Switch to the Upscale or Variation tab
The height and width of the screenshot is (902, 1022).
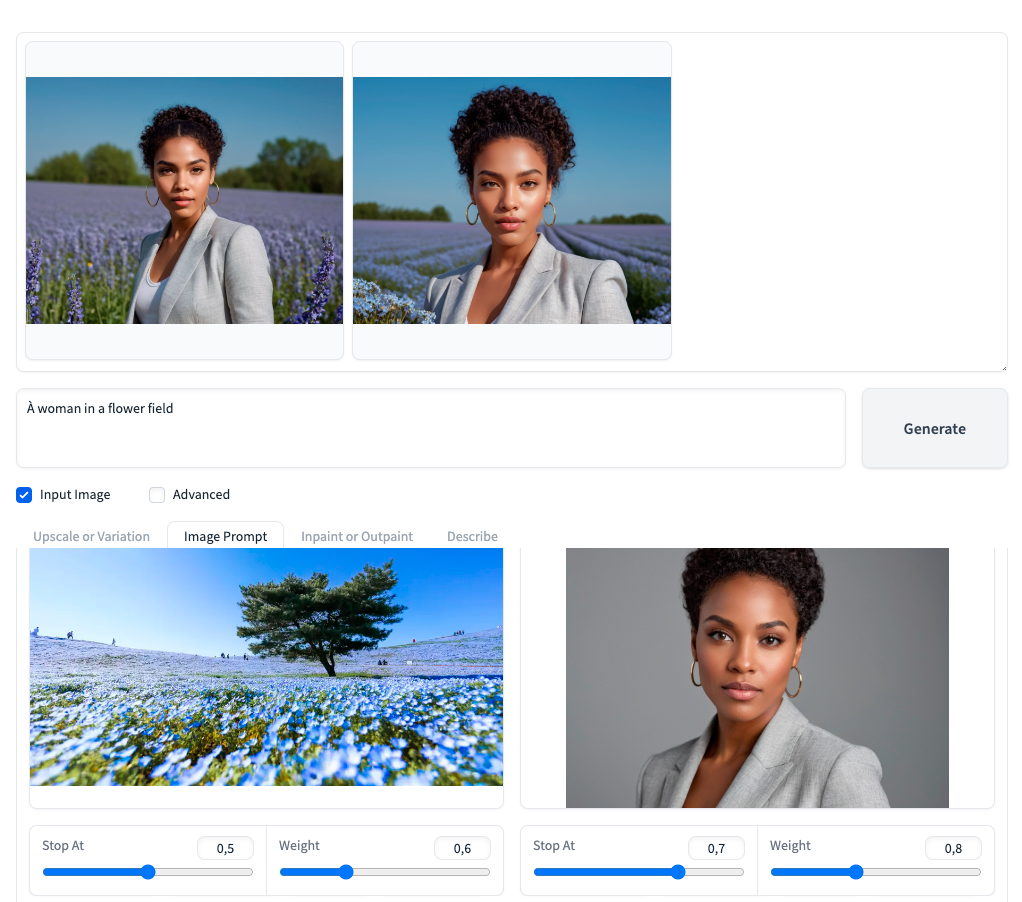coord(91,536)
